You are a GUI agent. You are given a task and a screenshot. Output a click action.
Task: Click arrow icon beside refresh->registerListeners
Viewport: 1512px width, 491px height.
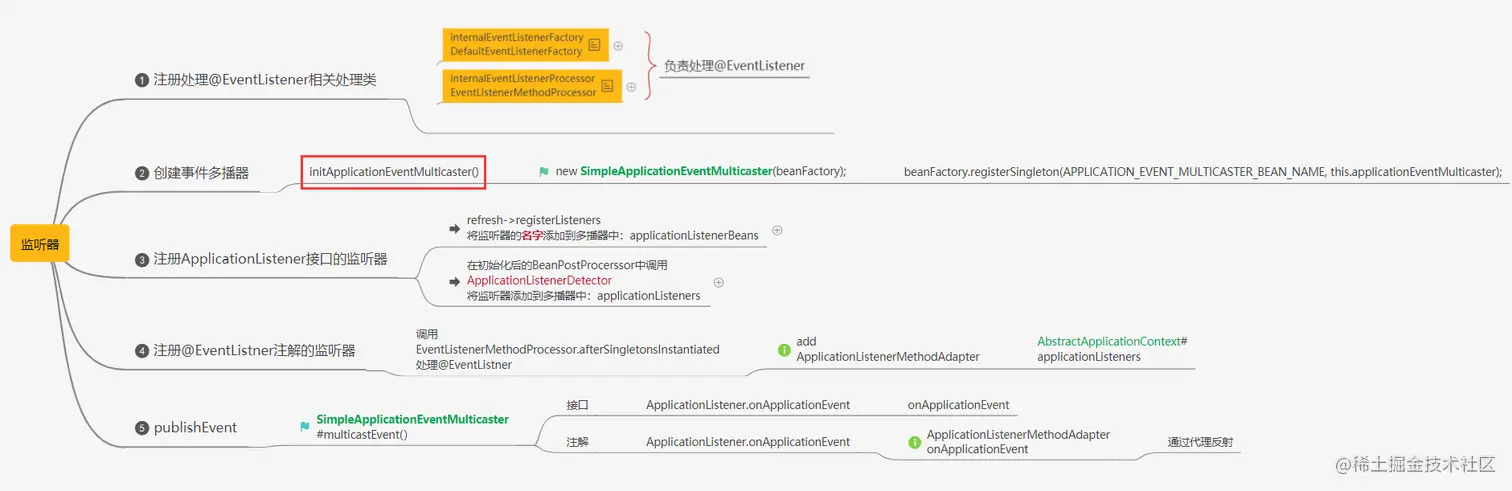click(455, 228)
